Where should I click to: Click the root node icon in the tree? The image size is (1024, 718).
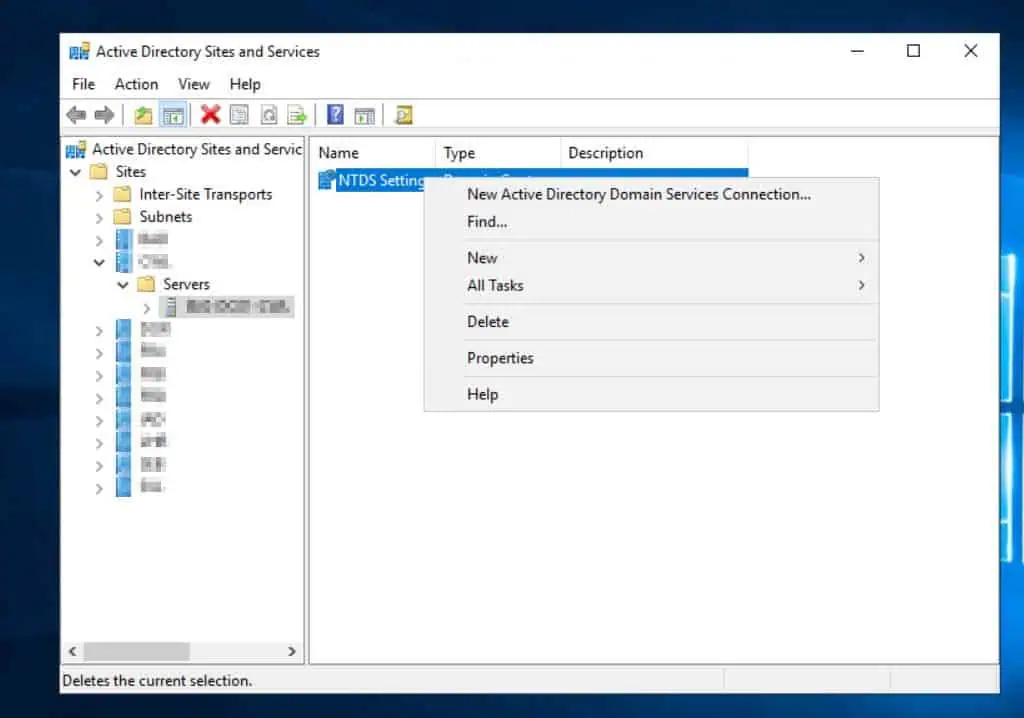[x=76, y=150]
